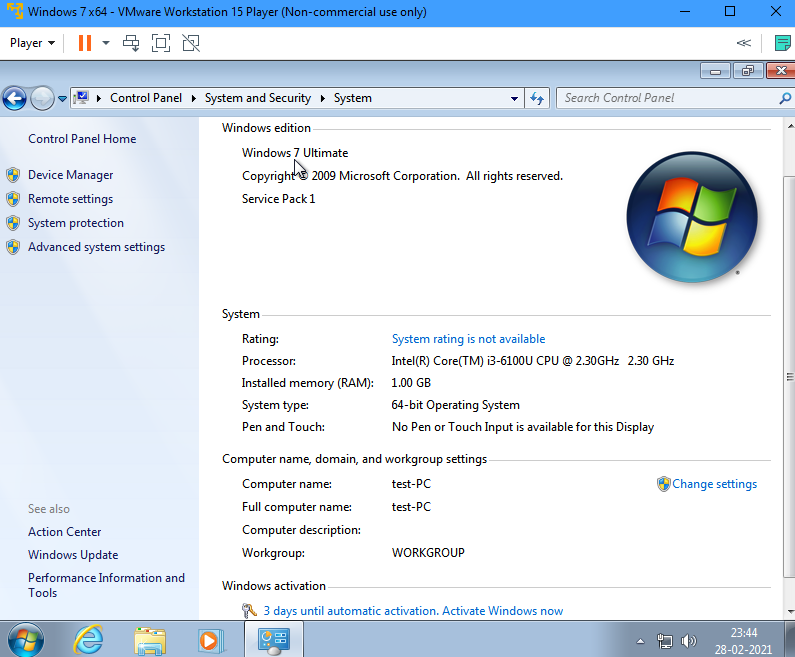Viewport: 795px width, 657px height.
Task: Select the Windows 7 Ultimate text
Action: [295, 153]
